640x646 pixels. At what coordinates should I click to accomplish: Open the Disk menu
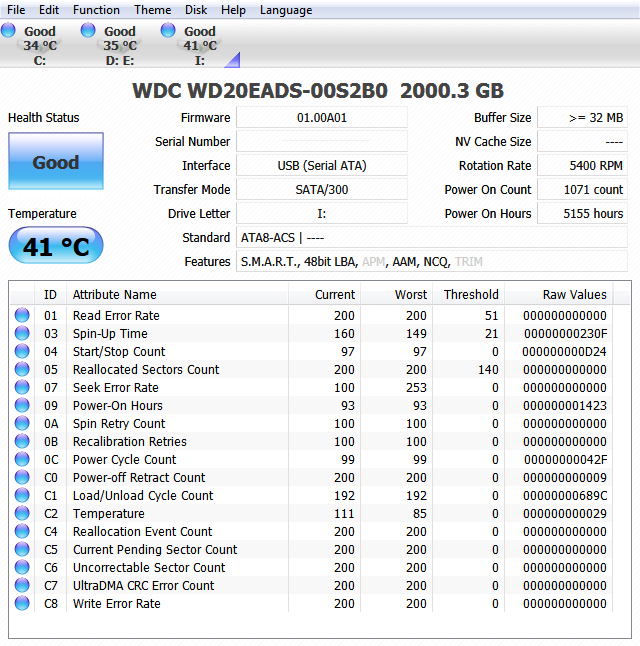pyautogui.click(x=196, y=9)
